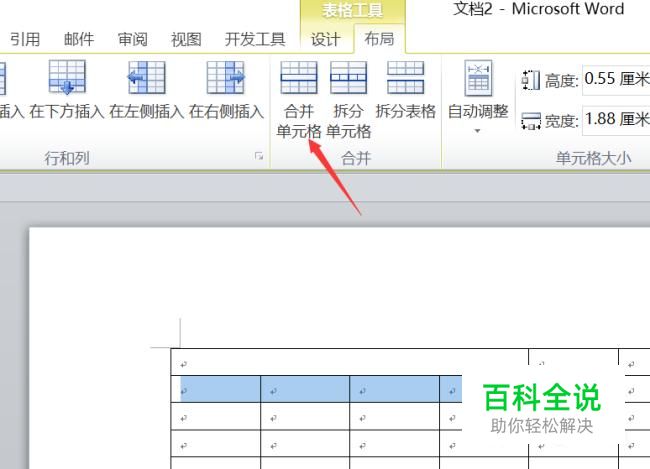Viewport: 650px width, 469px height.
Task: Edit the height field showing 0.55 厘米
Action: point(616,79)
